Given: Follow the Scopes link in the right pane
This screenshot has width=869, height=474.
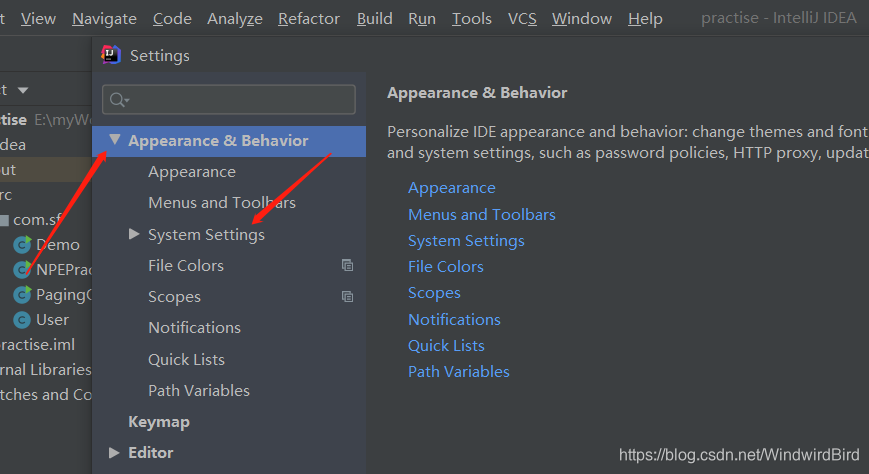Looking at the screenshot, I should 434,293.
